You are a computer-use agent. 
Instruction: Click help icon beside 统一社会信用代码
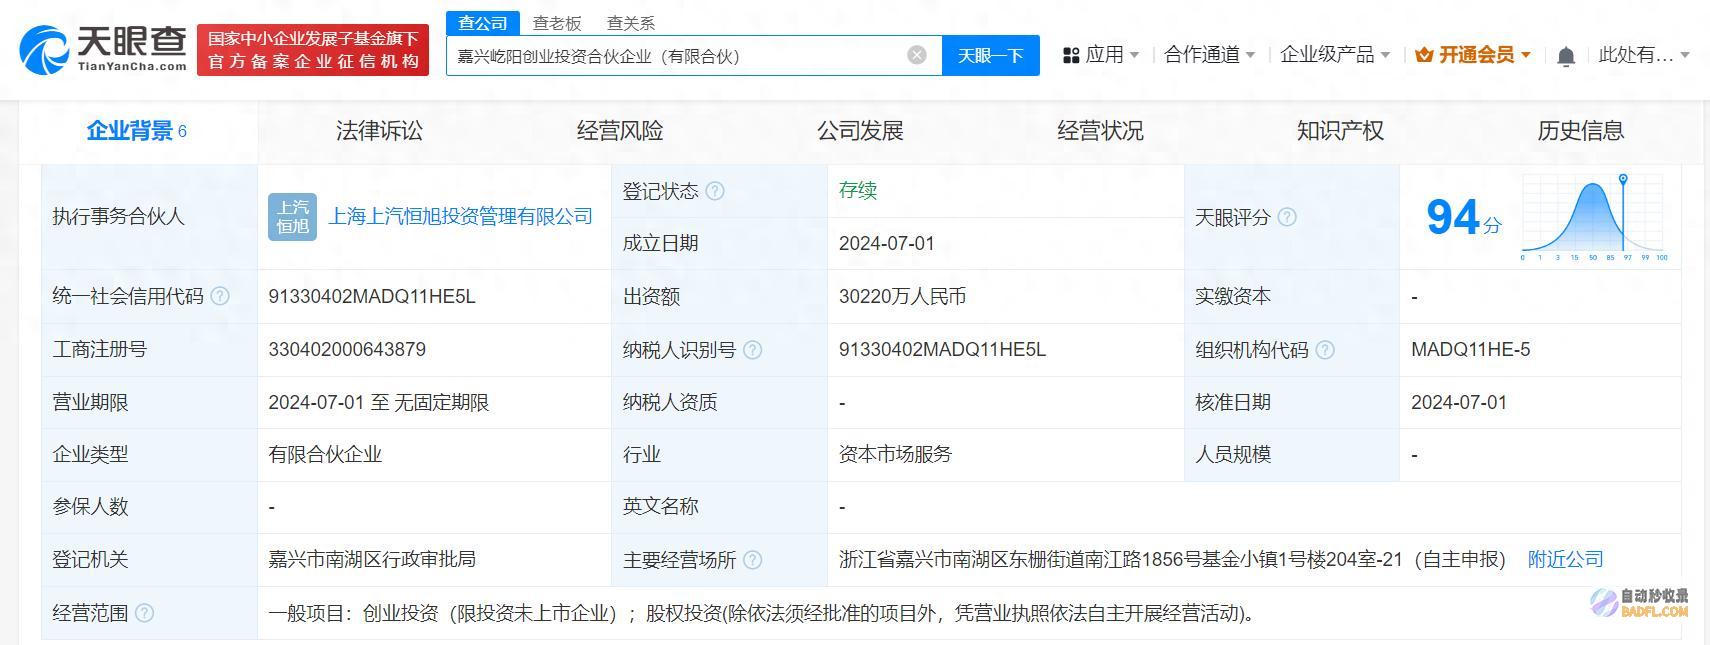click(x=220, y=296)
